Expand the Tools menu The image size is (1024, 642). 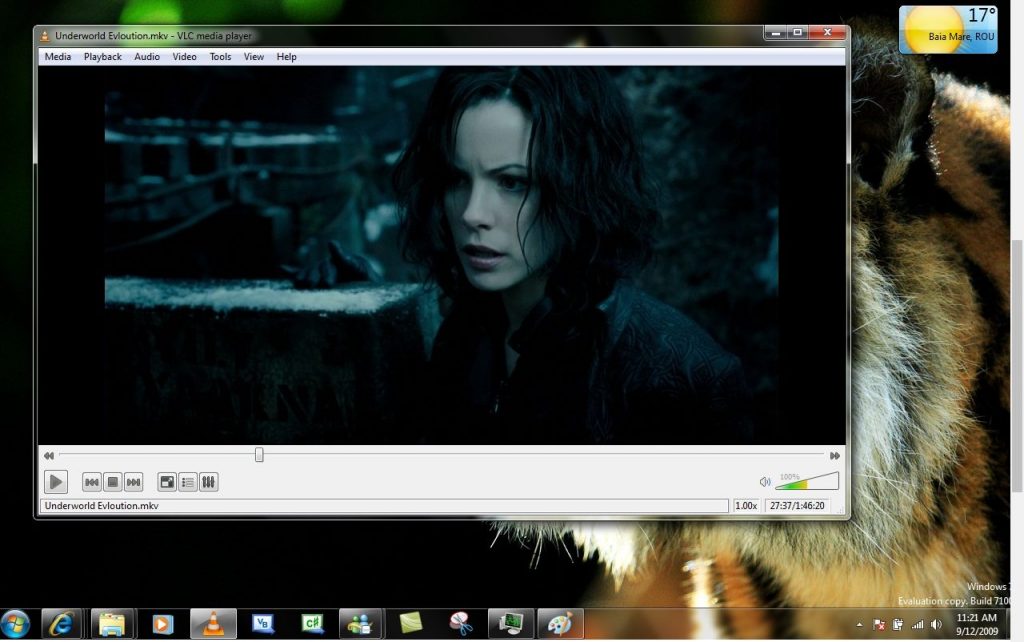[x=220, y=57]
